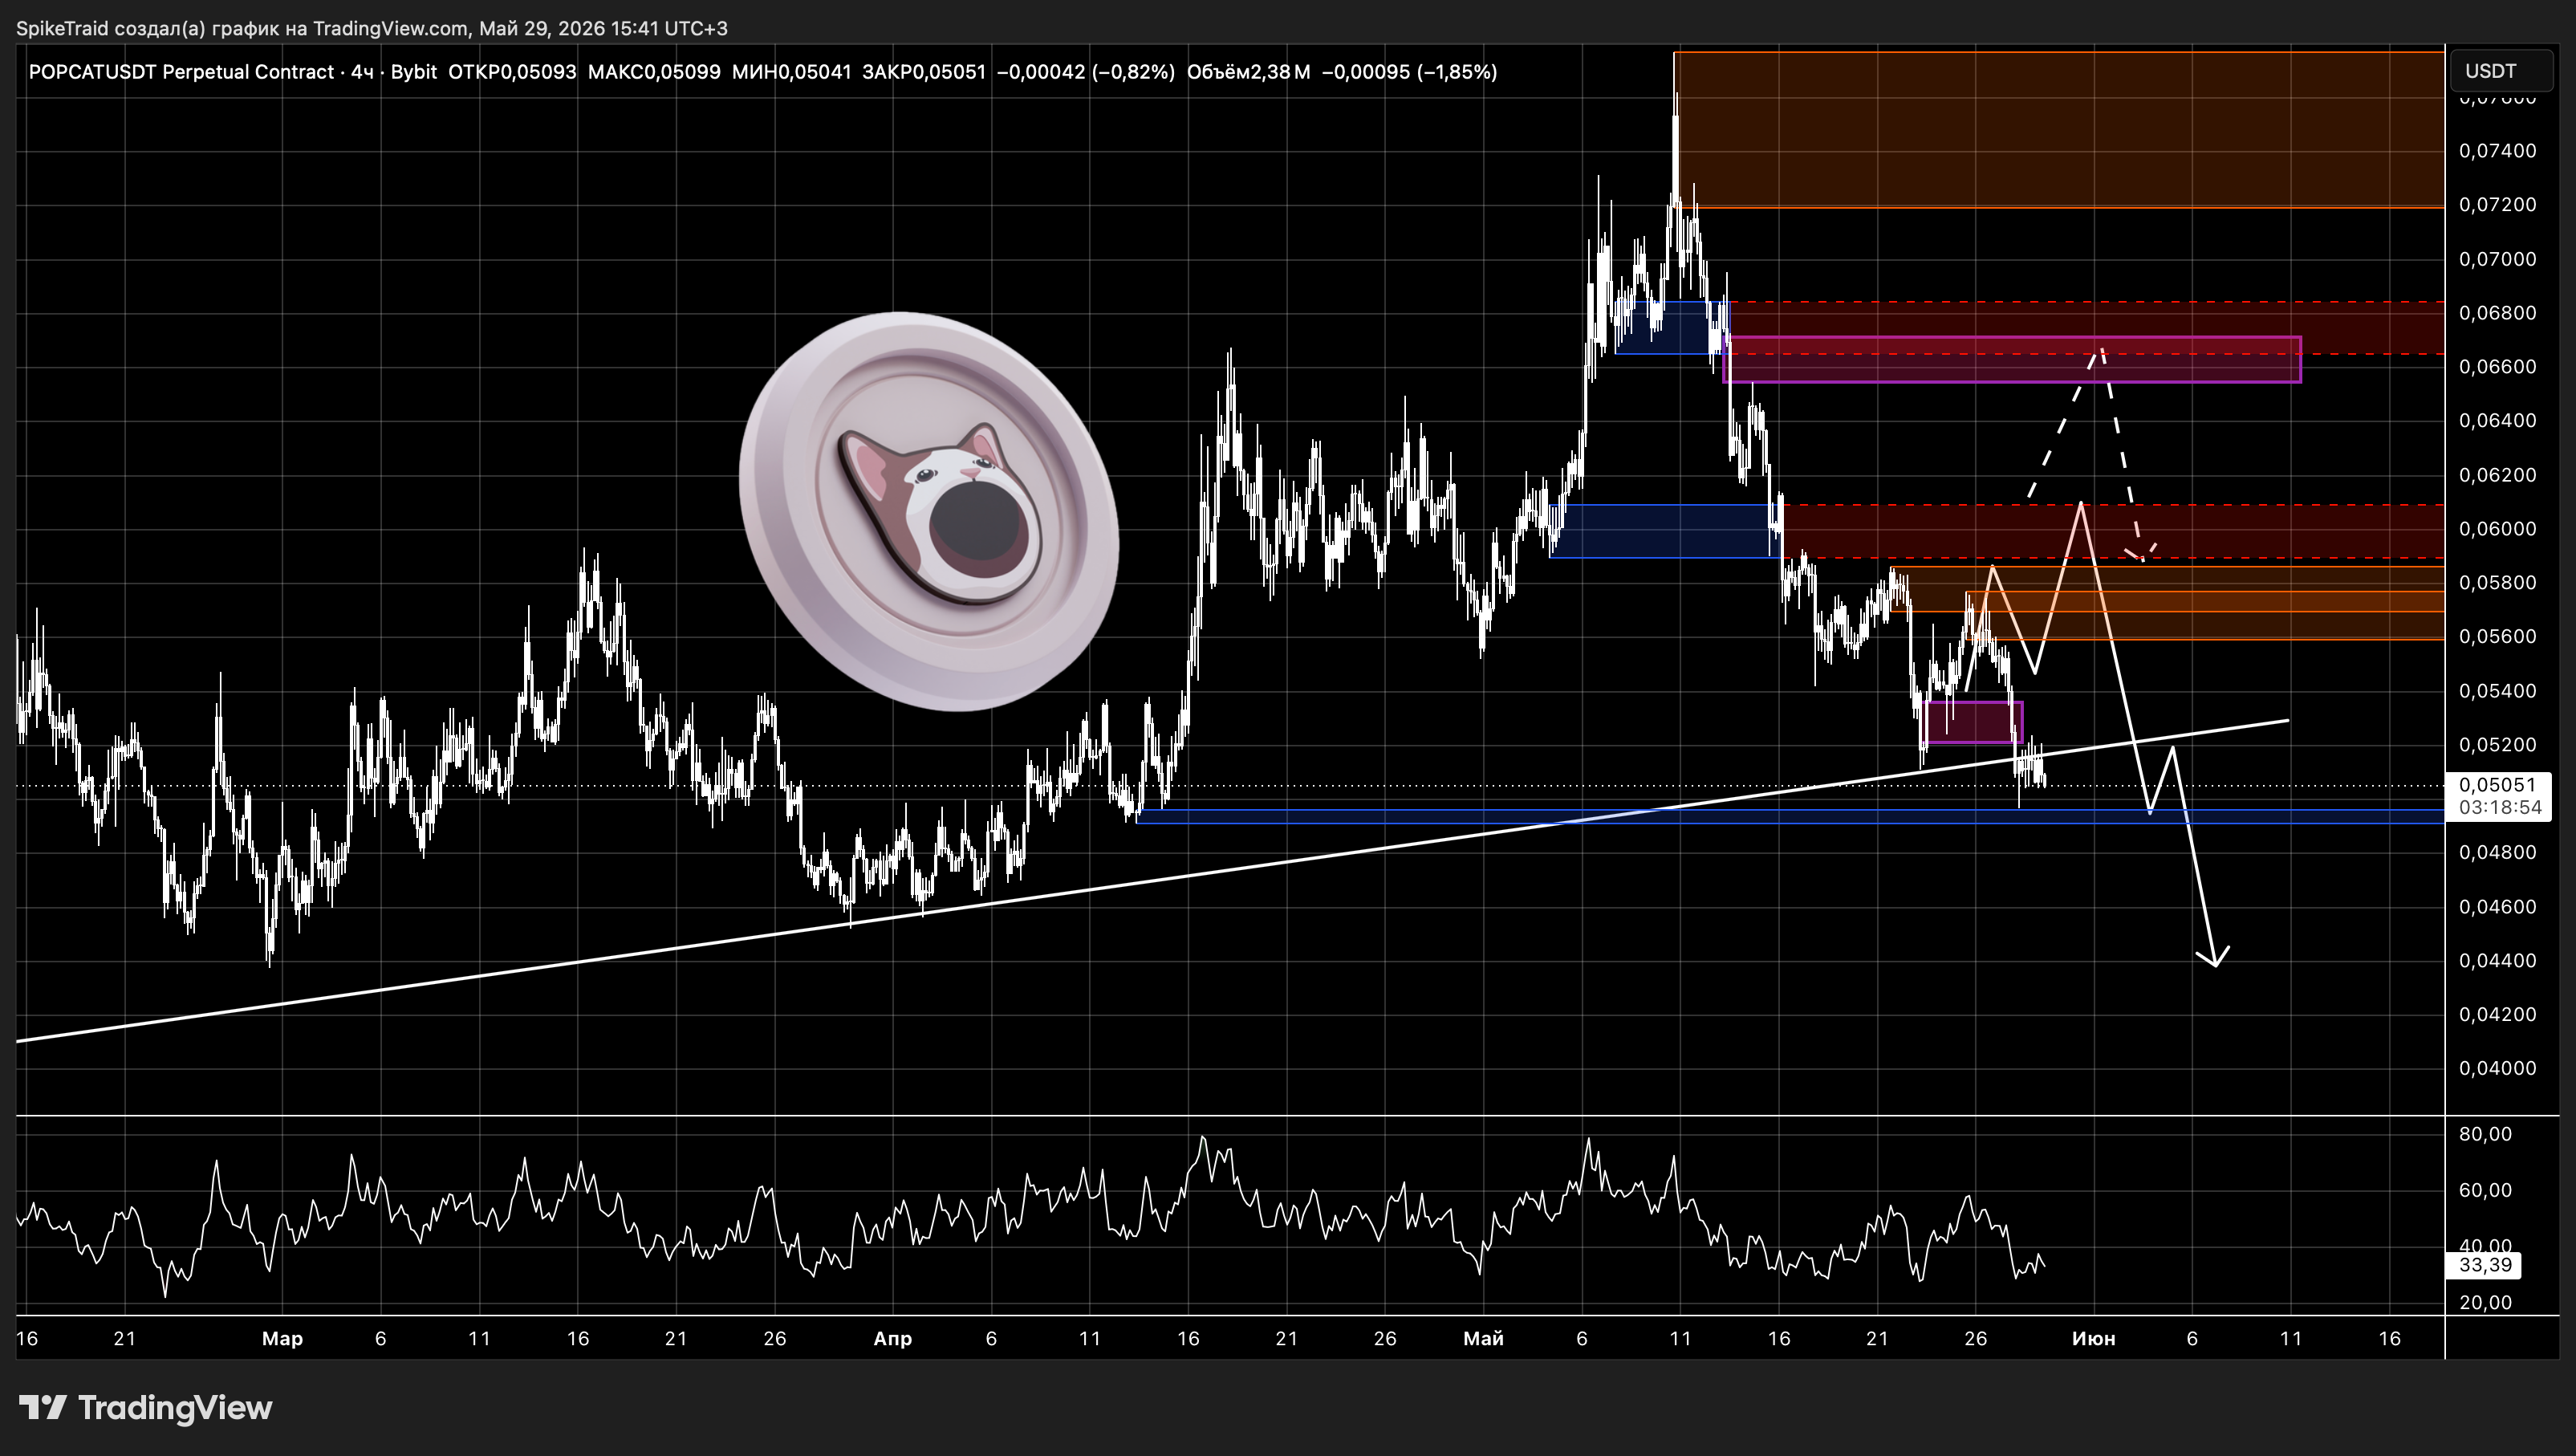This screenshot has width=2576, height=1456.
Task: Click the TradingView logo at the bottom
Action: click(146, 1408)
